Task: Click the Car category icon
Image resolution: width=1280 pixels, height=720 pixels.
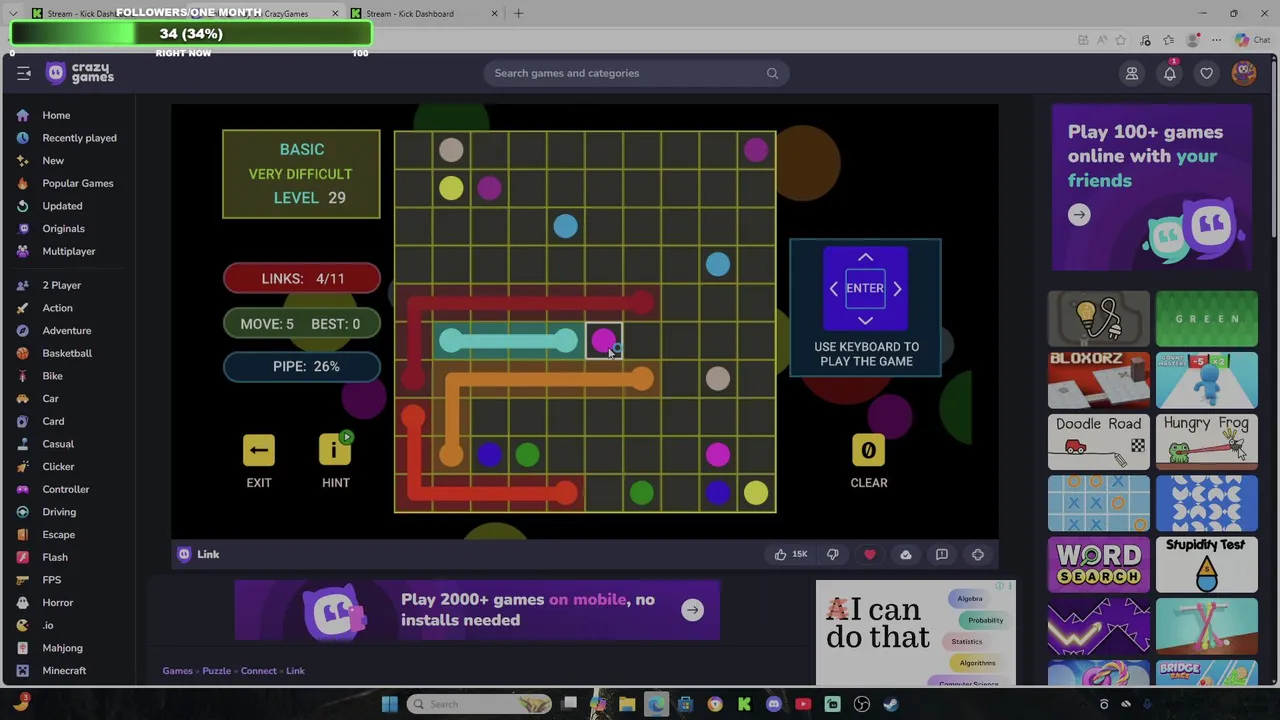Action: point(23,399)
